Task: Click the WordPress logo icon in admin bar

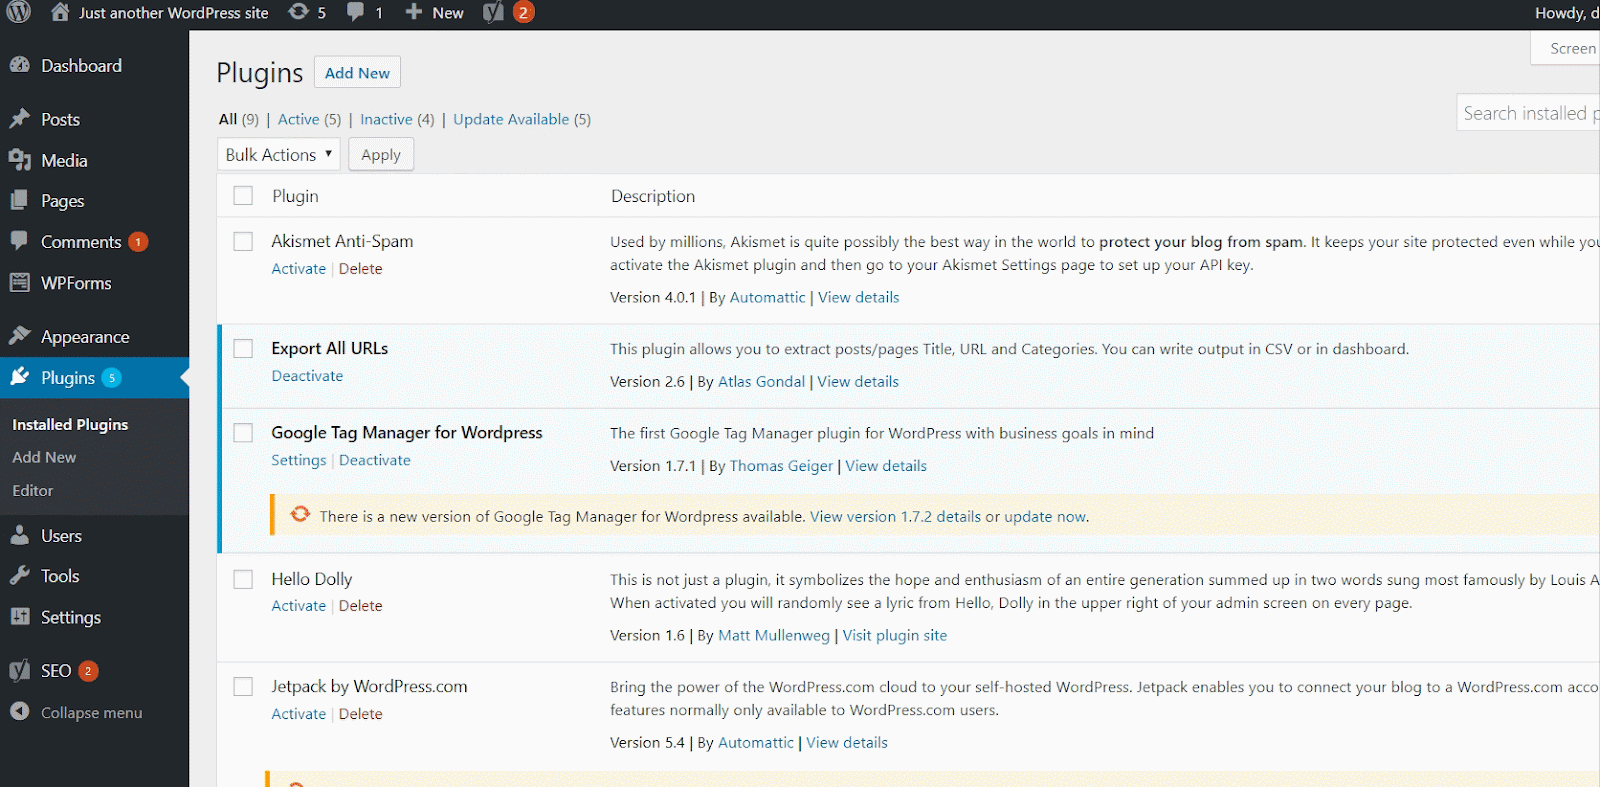Action: point(19,13)
